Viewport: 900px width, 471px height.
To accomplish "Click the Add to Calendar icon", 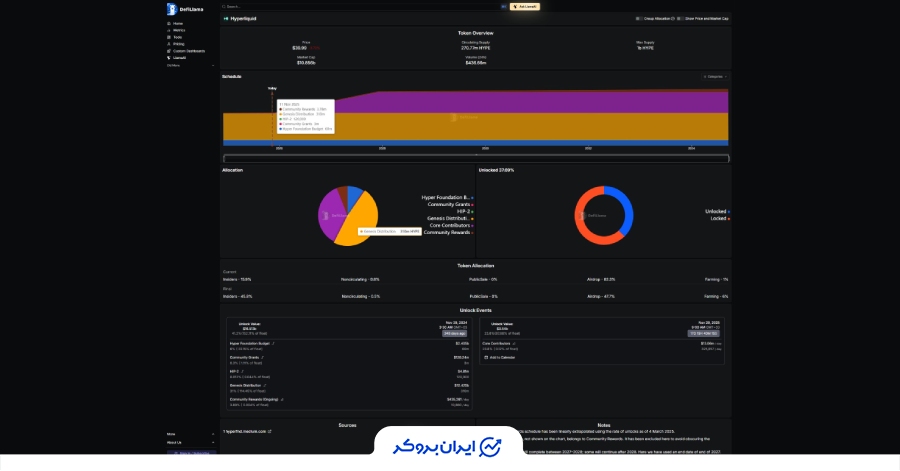I will click(x=486, y=357).
